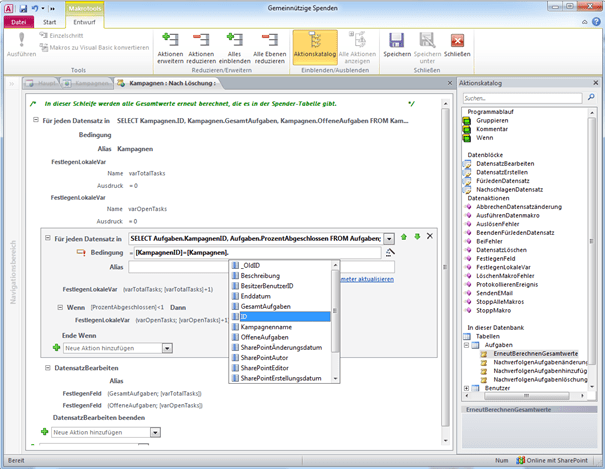Select SendenEMail data action
Image resolution: width=605 pixels, height=469 pixels.
pos(494,293)
